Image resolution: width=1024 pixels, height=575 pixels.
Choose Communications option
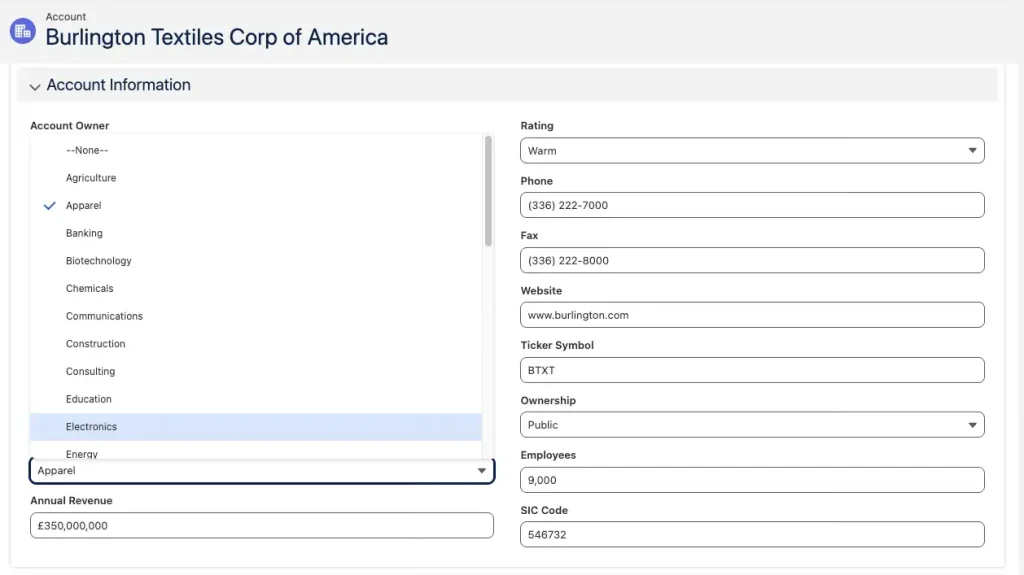click(x=256, y=316)
